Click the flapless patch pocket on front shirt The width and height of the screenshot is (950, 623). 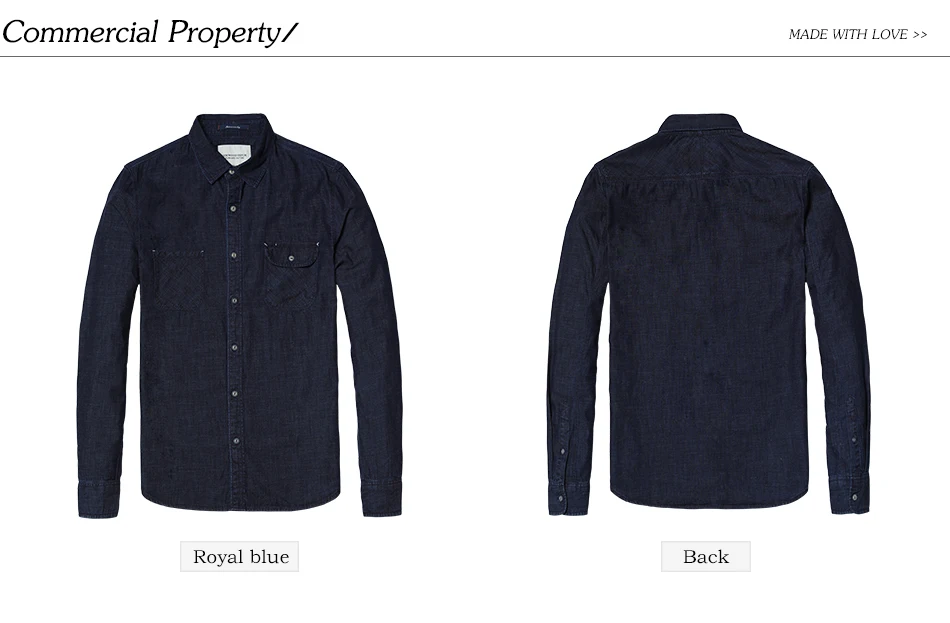point(179,279)
